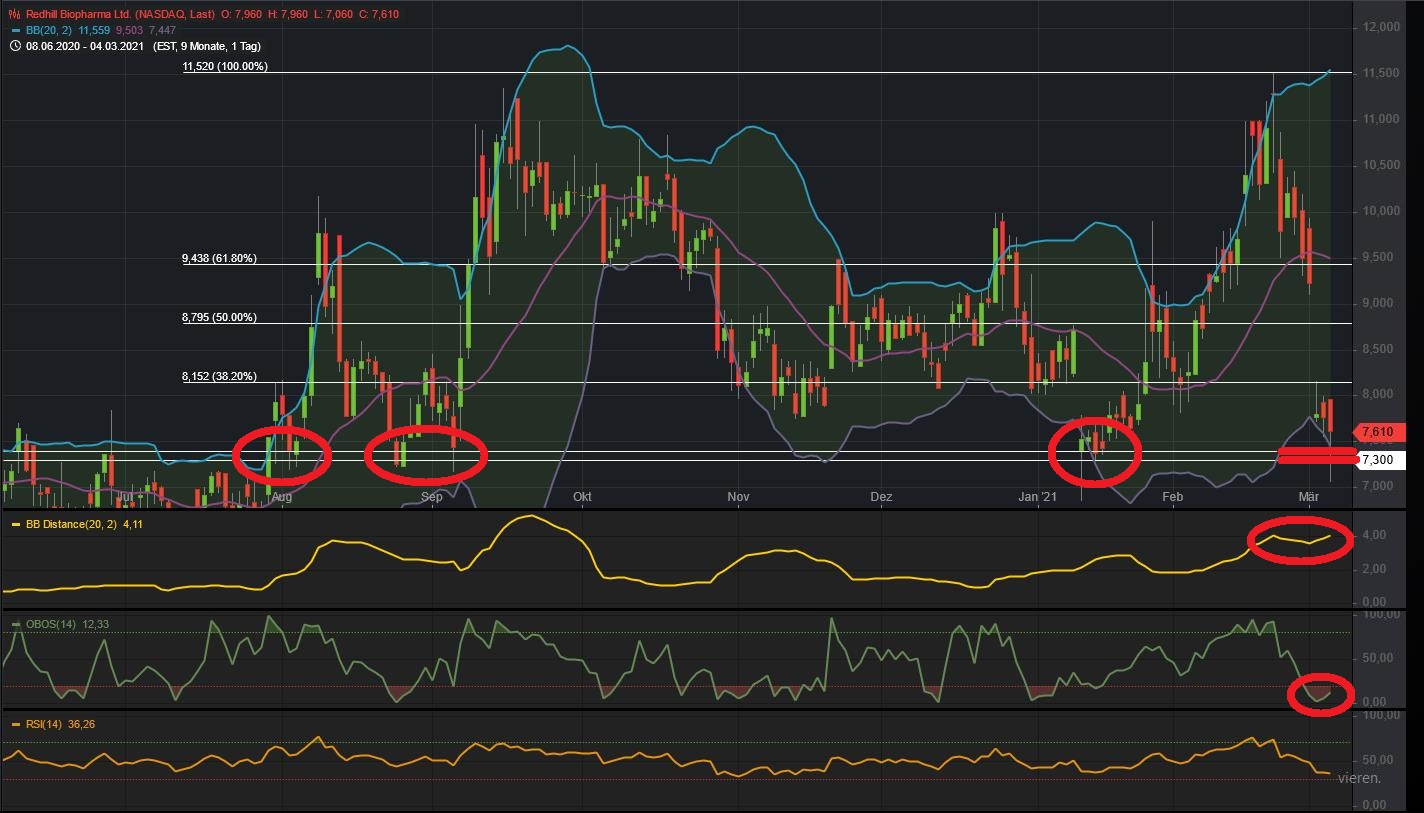Screen dimensions: 1424x813
Task: Click the orange RSI(14) indicator marker
Action: (14, 724)
